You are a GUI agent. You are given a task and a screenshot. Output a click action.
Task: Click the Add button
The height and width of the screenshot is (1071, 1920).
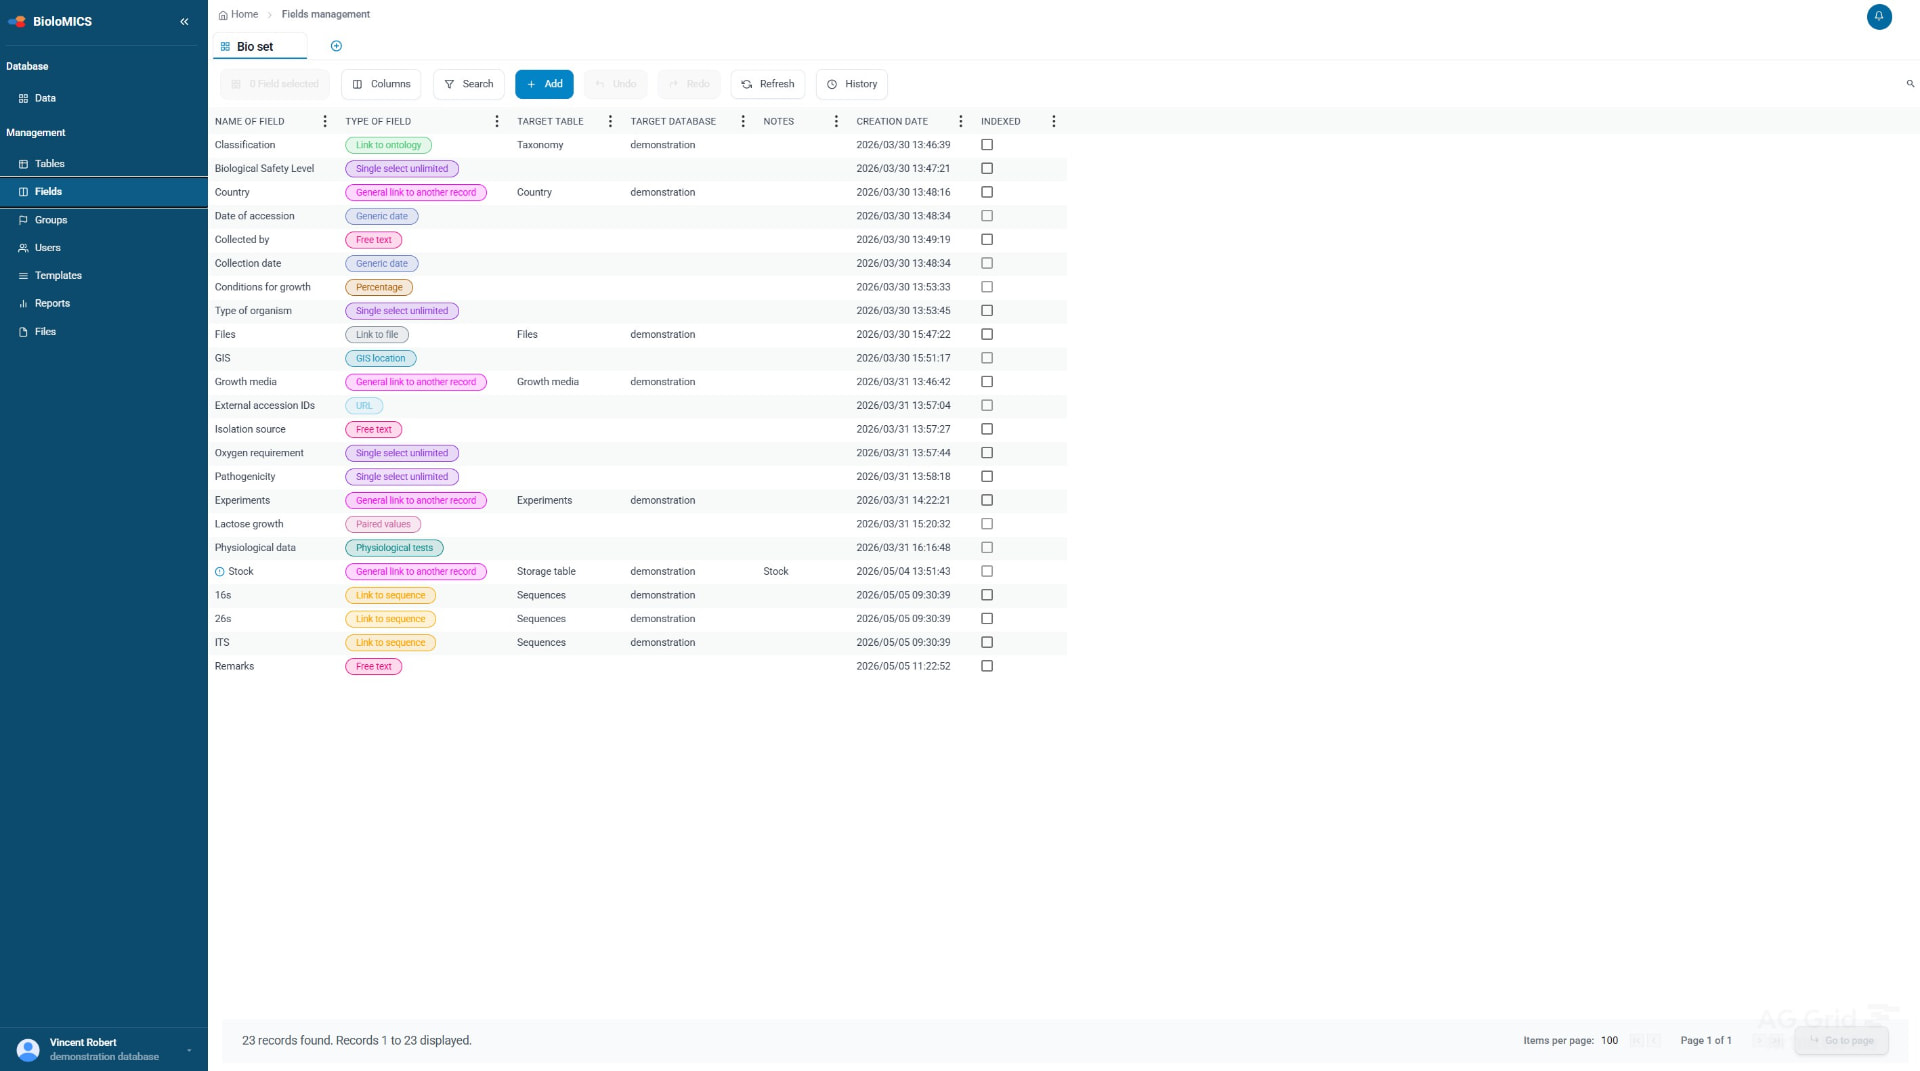(544, 84)
